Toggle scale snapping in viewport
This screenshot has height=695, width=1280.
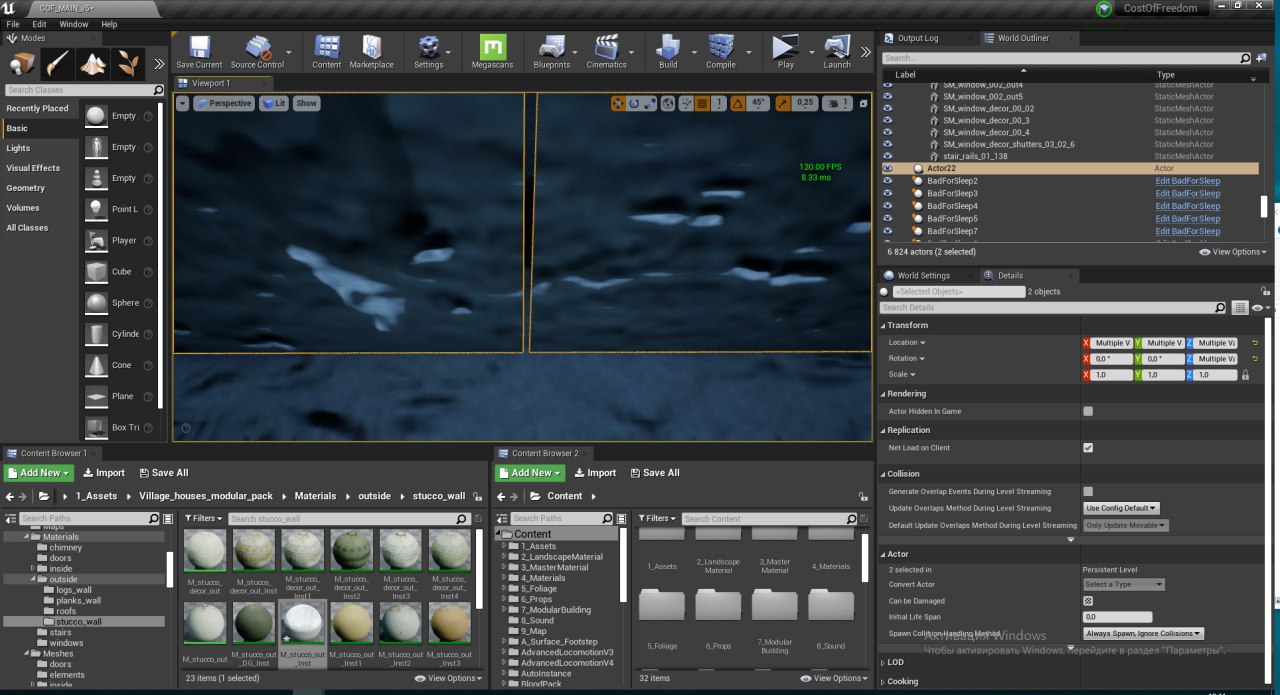pyautogui.click(x=783, y=103)
